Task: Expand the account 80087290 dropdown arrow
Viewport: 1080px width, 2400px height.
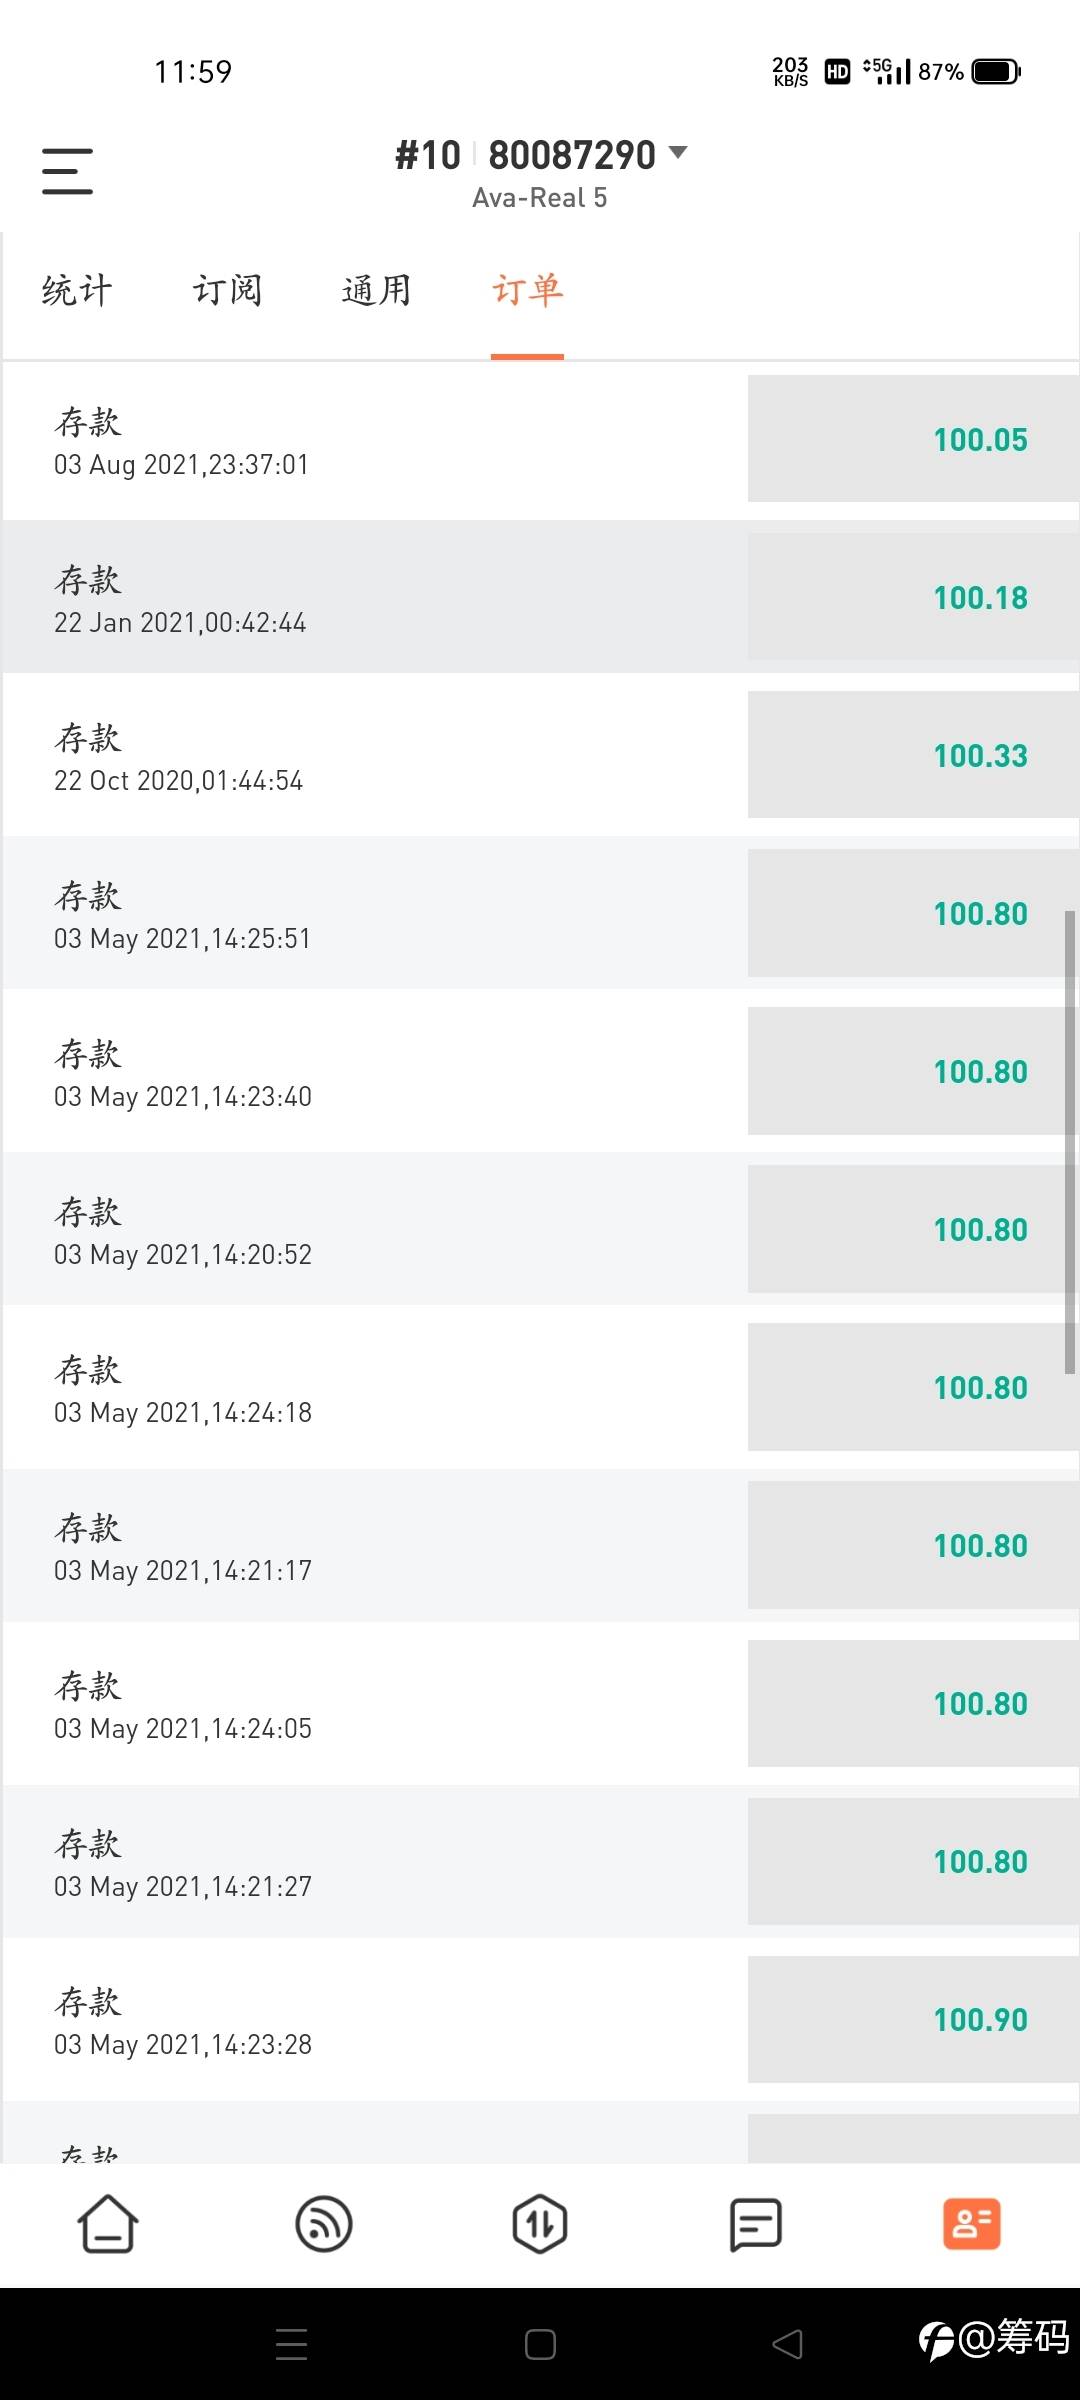Action: pos(678,153)
